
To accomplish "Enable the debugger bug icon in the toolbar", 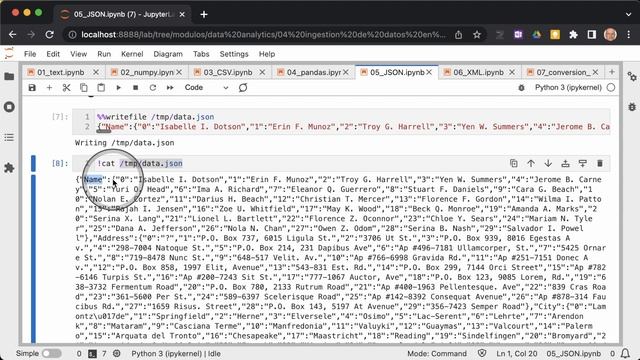I will (521, 88).
